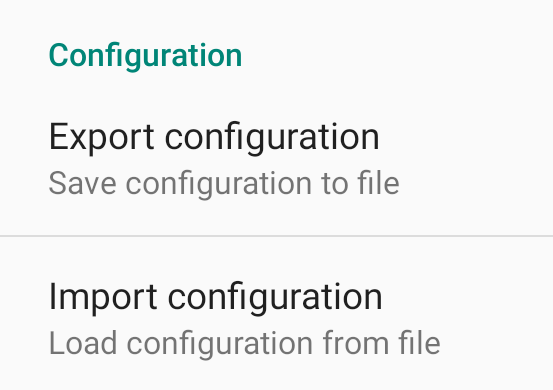553x390 pixels.
Task: Tap the 'Load configuration from file' subtitle
Action: click(244, 344)
